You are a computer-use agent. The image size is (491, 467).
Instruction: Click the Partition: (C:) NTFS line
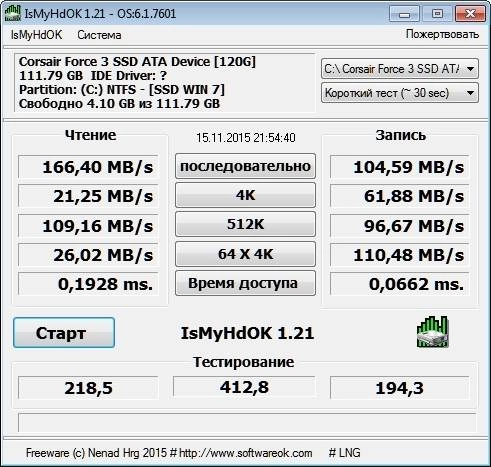[122, 90]
